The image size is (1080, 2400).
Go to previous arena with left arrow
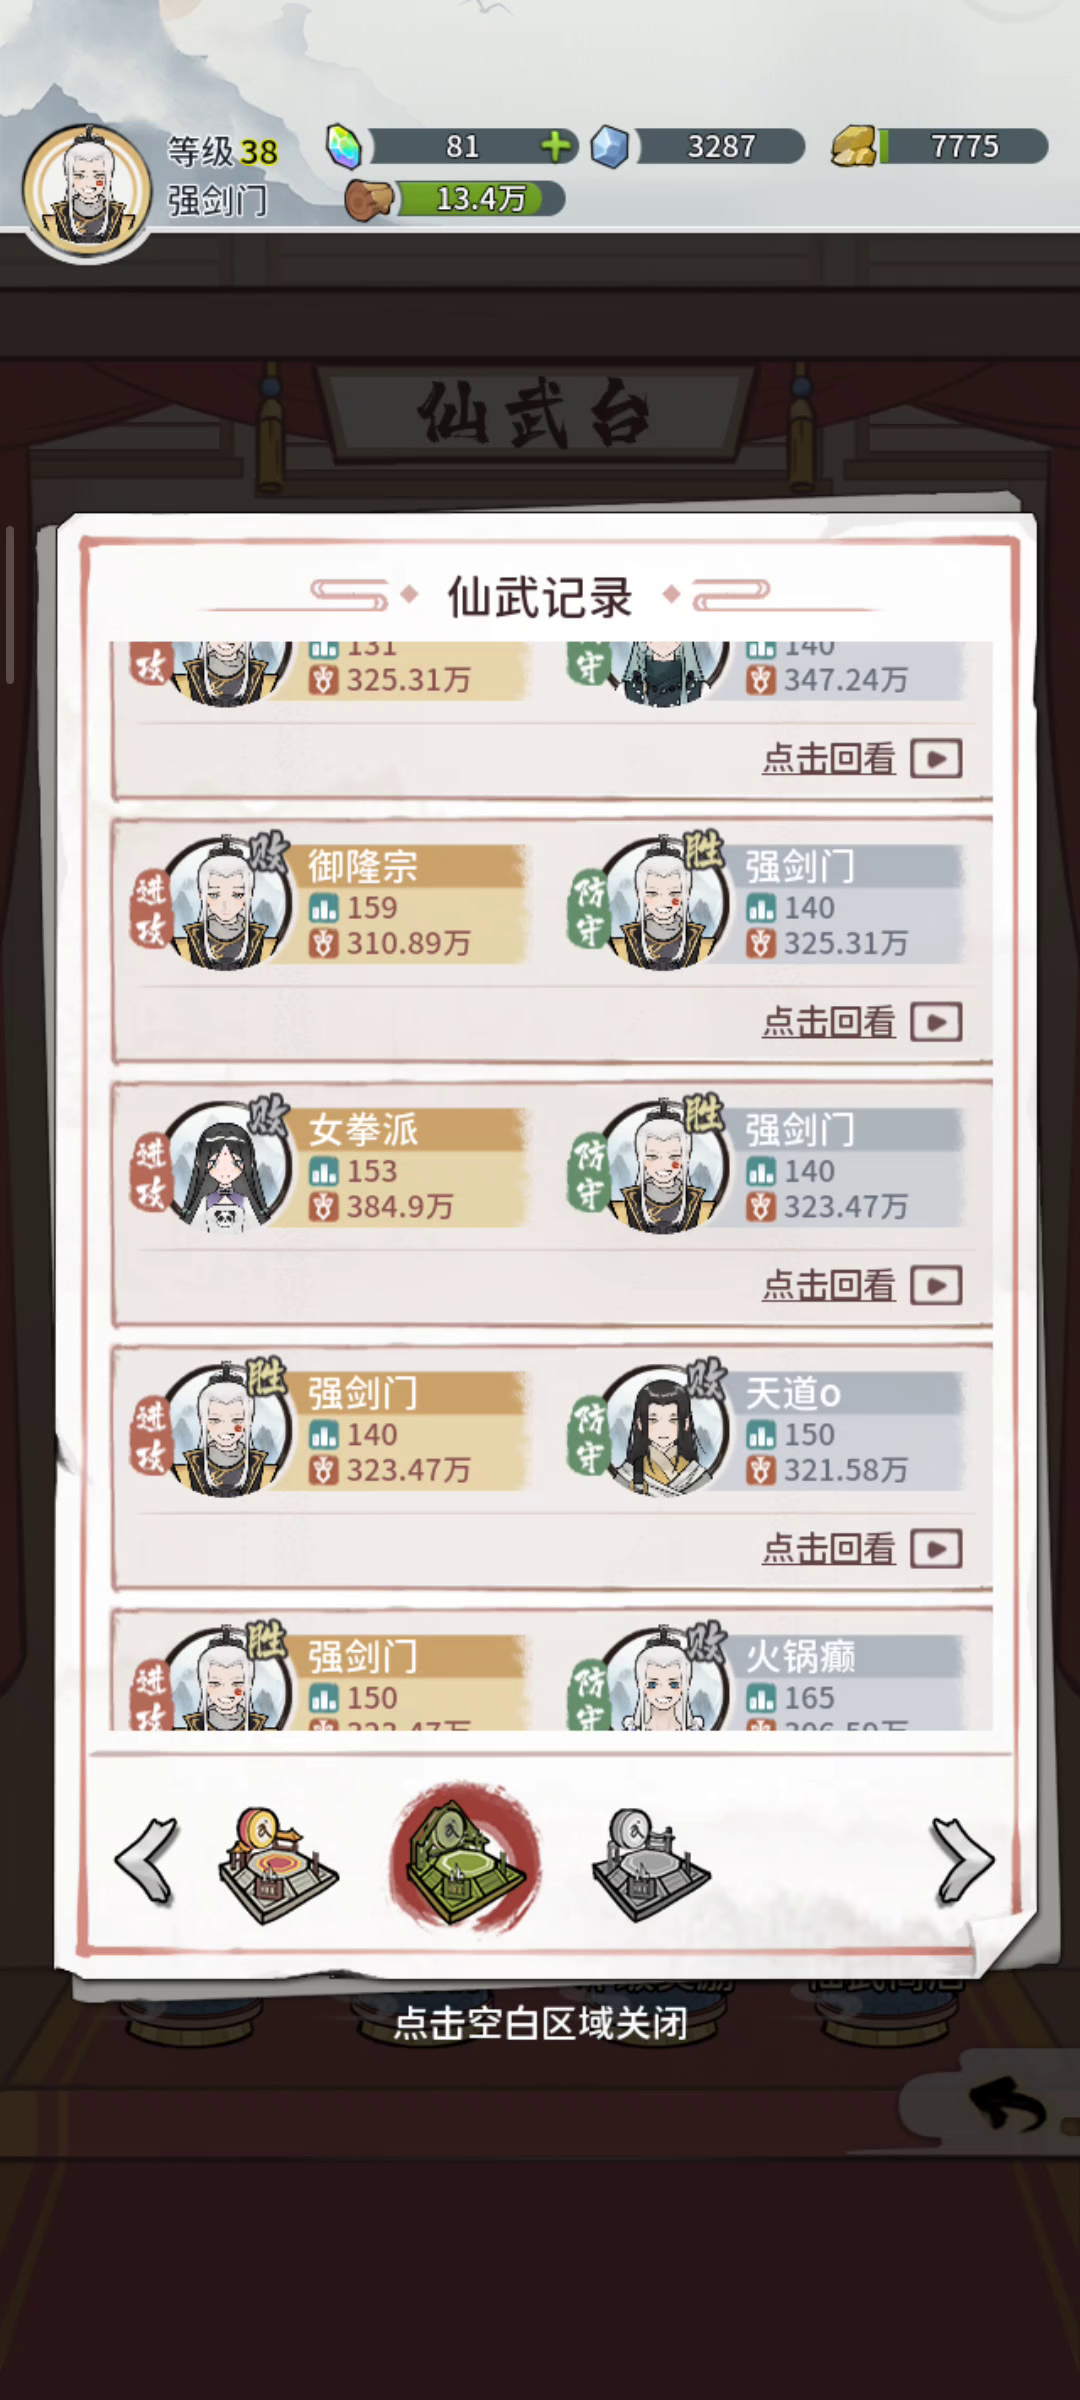point(147,1860)
